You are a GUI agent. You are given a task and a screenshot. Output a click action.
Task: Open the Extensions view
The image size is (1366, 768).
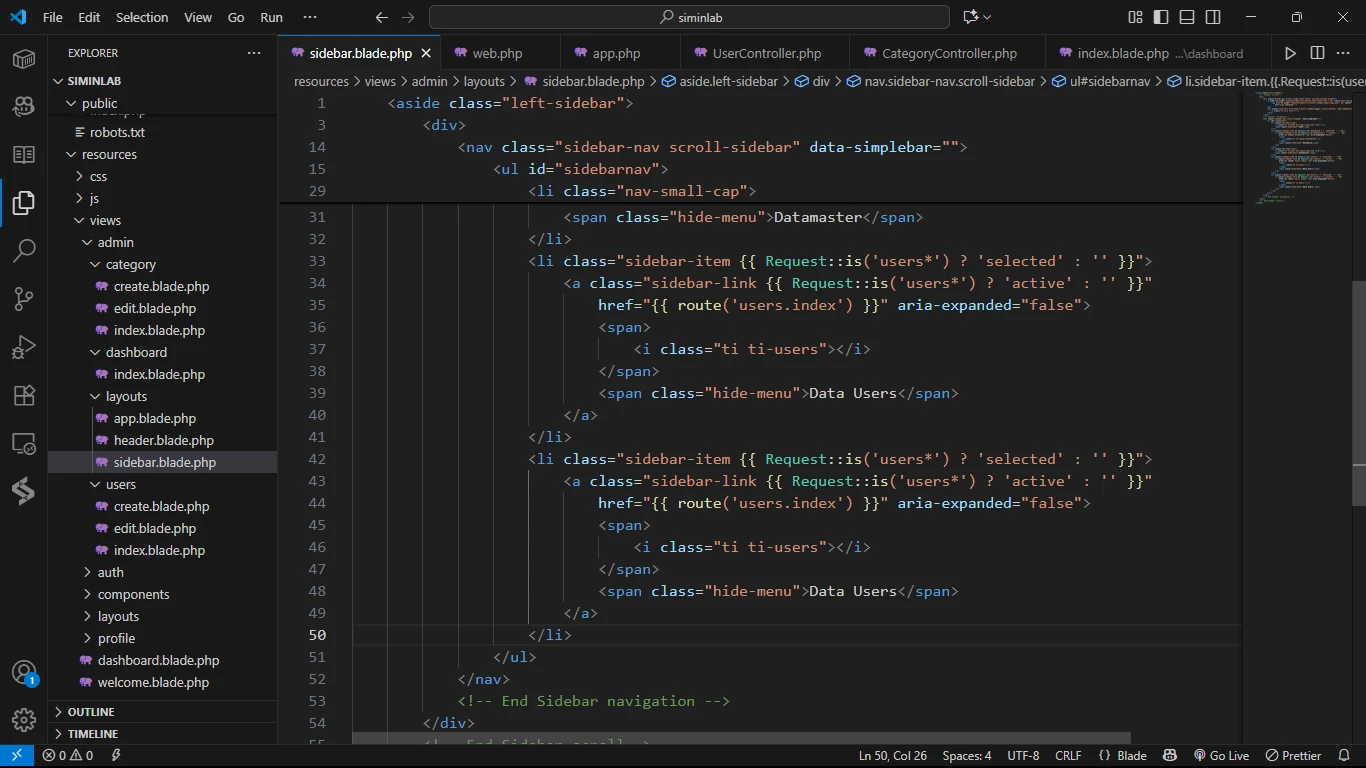coord(24,395)
